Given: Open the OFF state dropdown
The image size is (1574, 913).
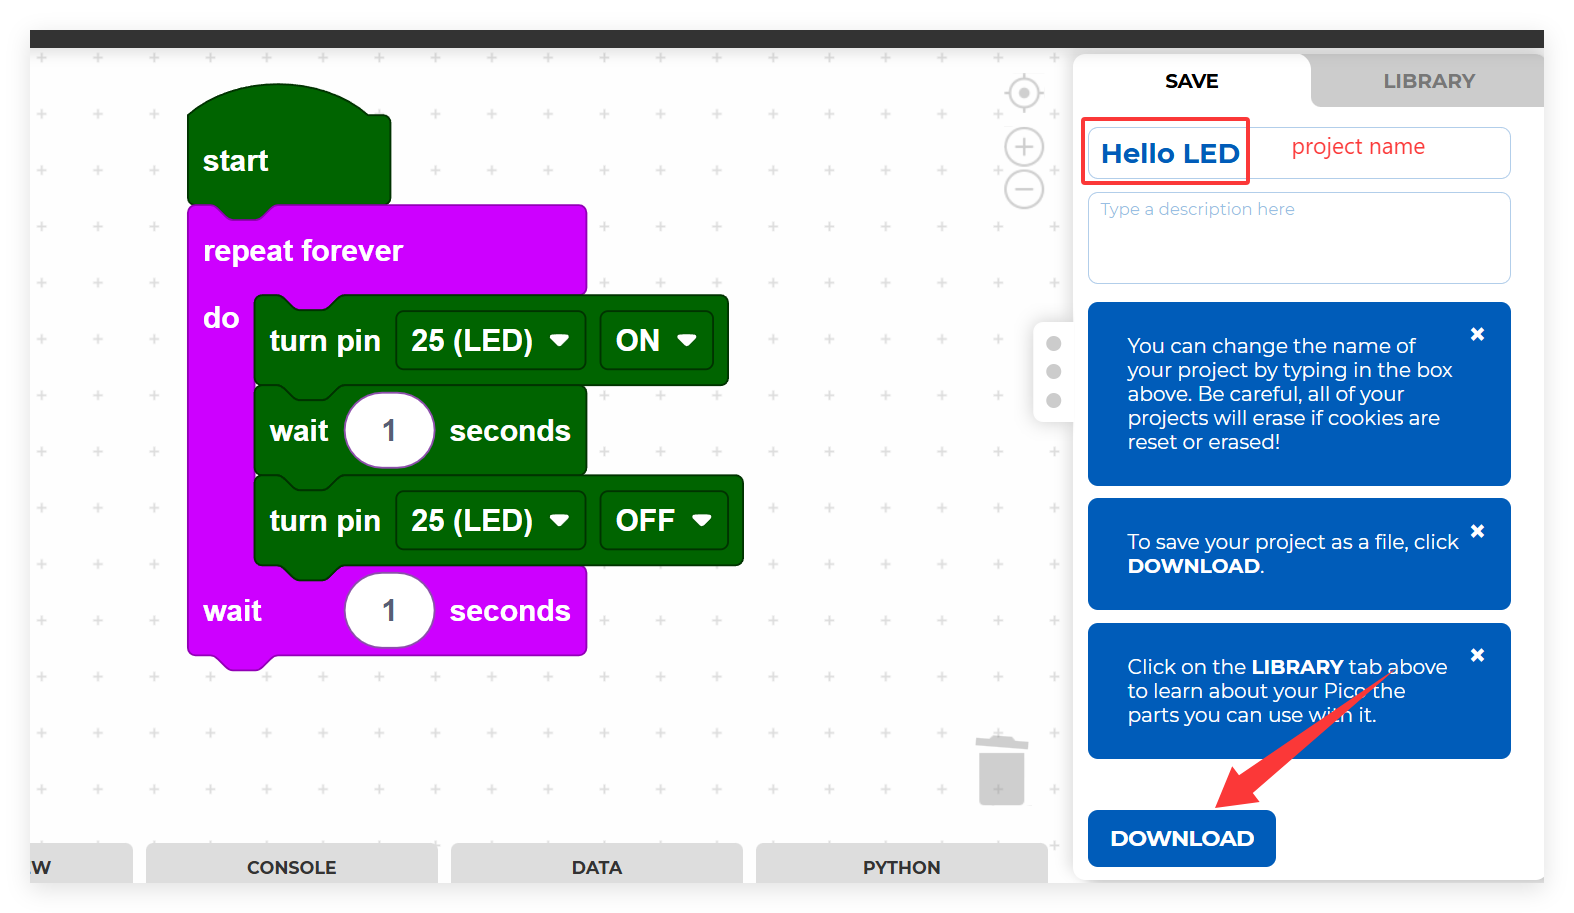Looking at the screenshot, I should [664, 520].
